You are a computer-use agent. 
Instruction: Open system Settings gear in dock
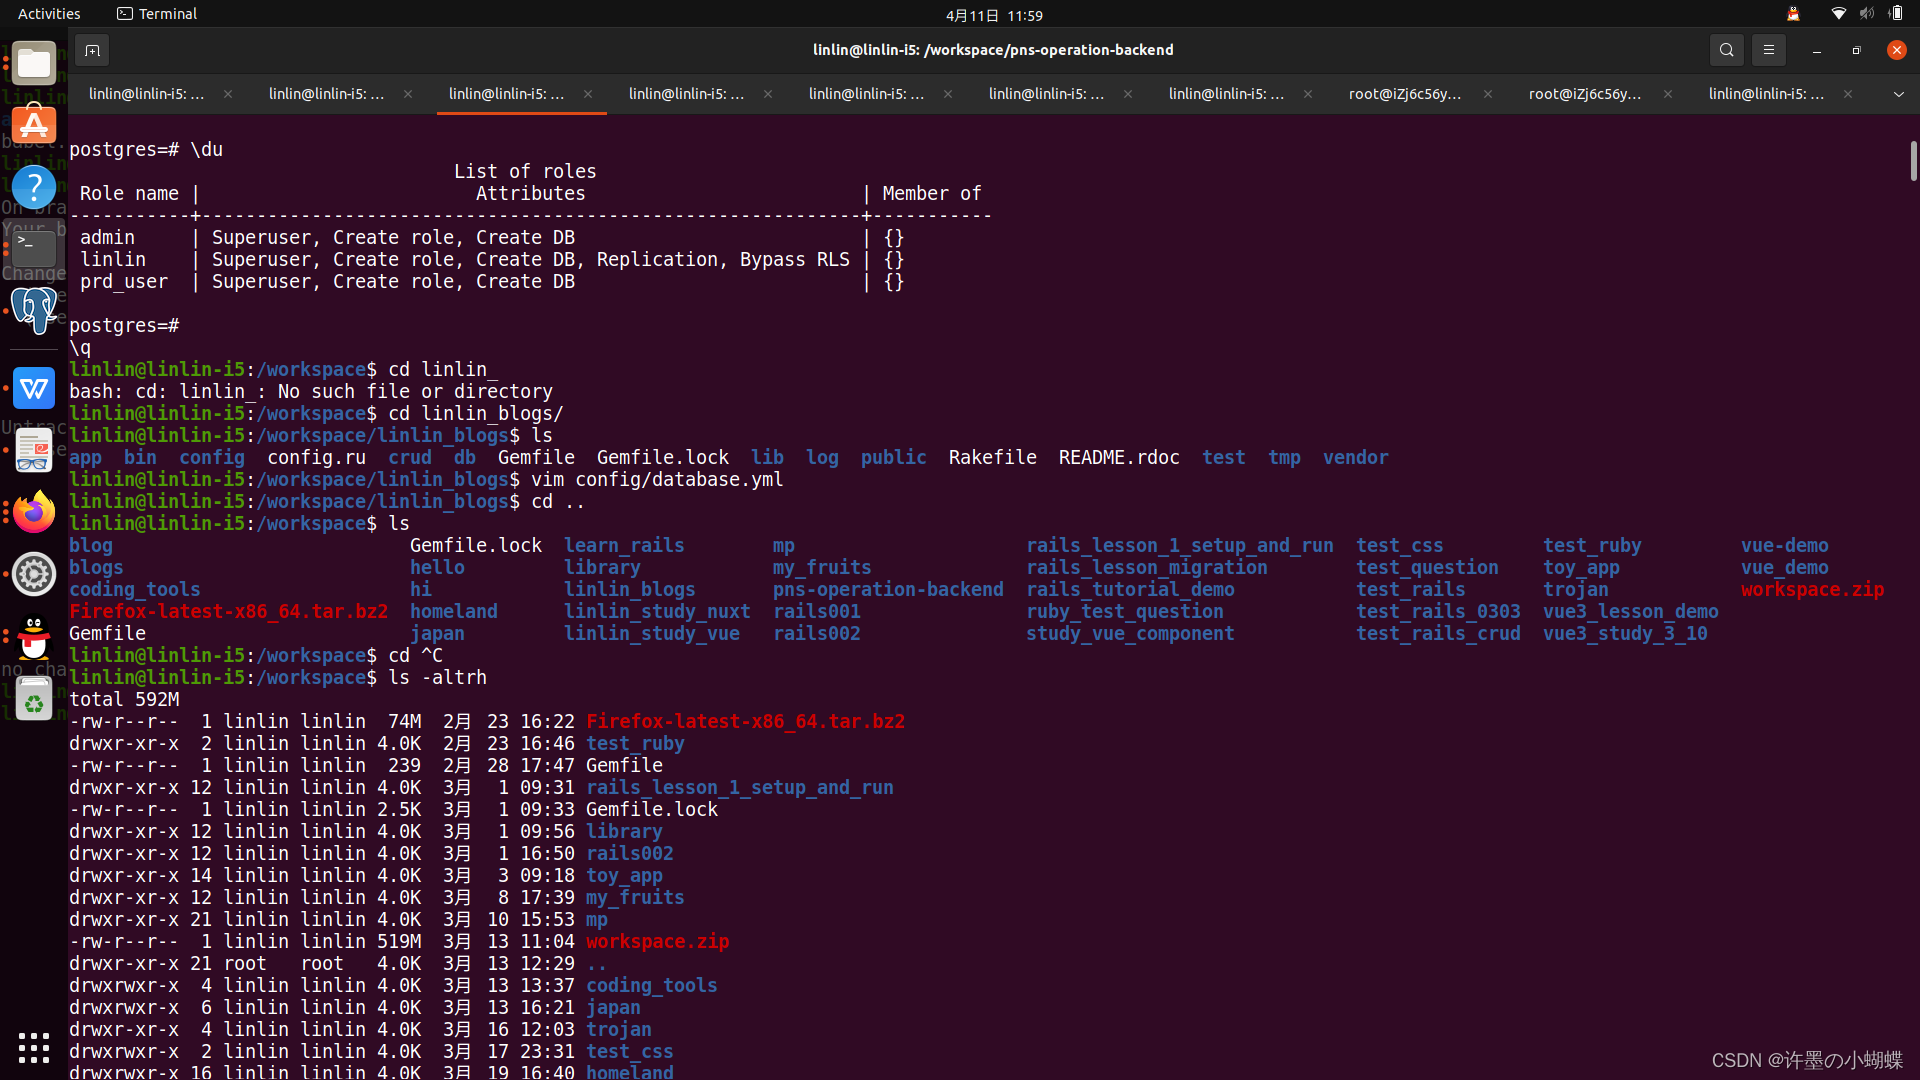tap(34, 575)
